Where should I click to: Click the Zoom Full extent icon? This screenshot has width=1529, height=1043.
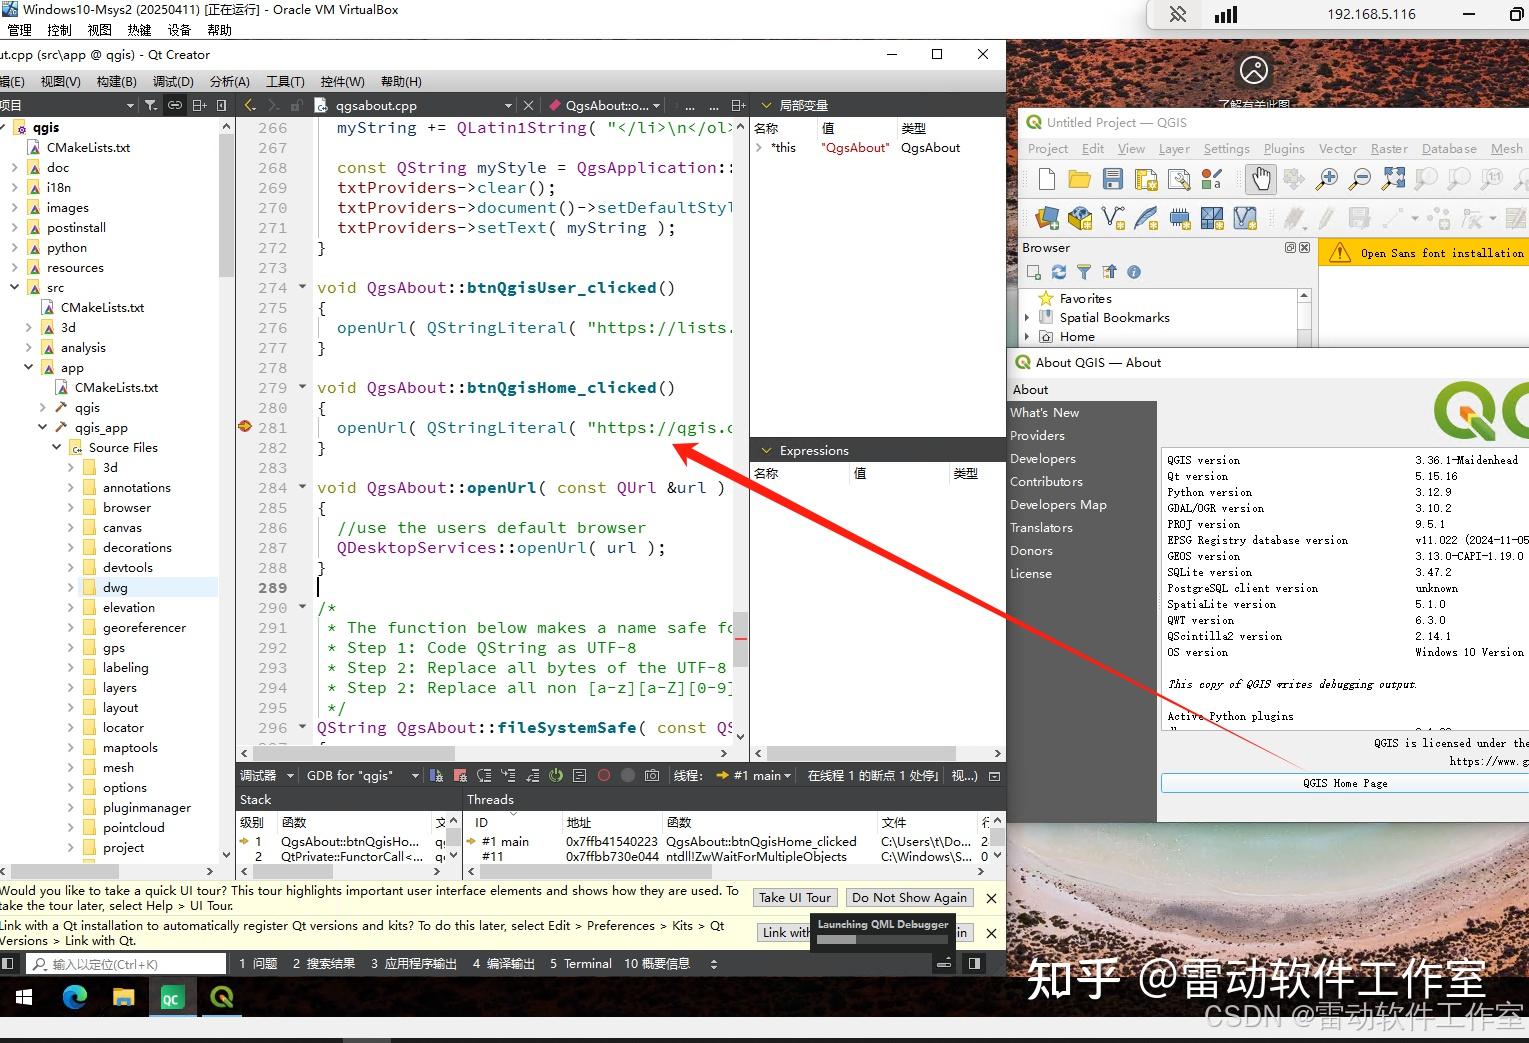[x=1393, y=179]
